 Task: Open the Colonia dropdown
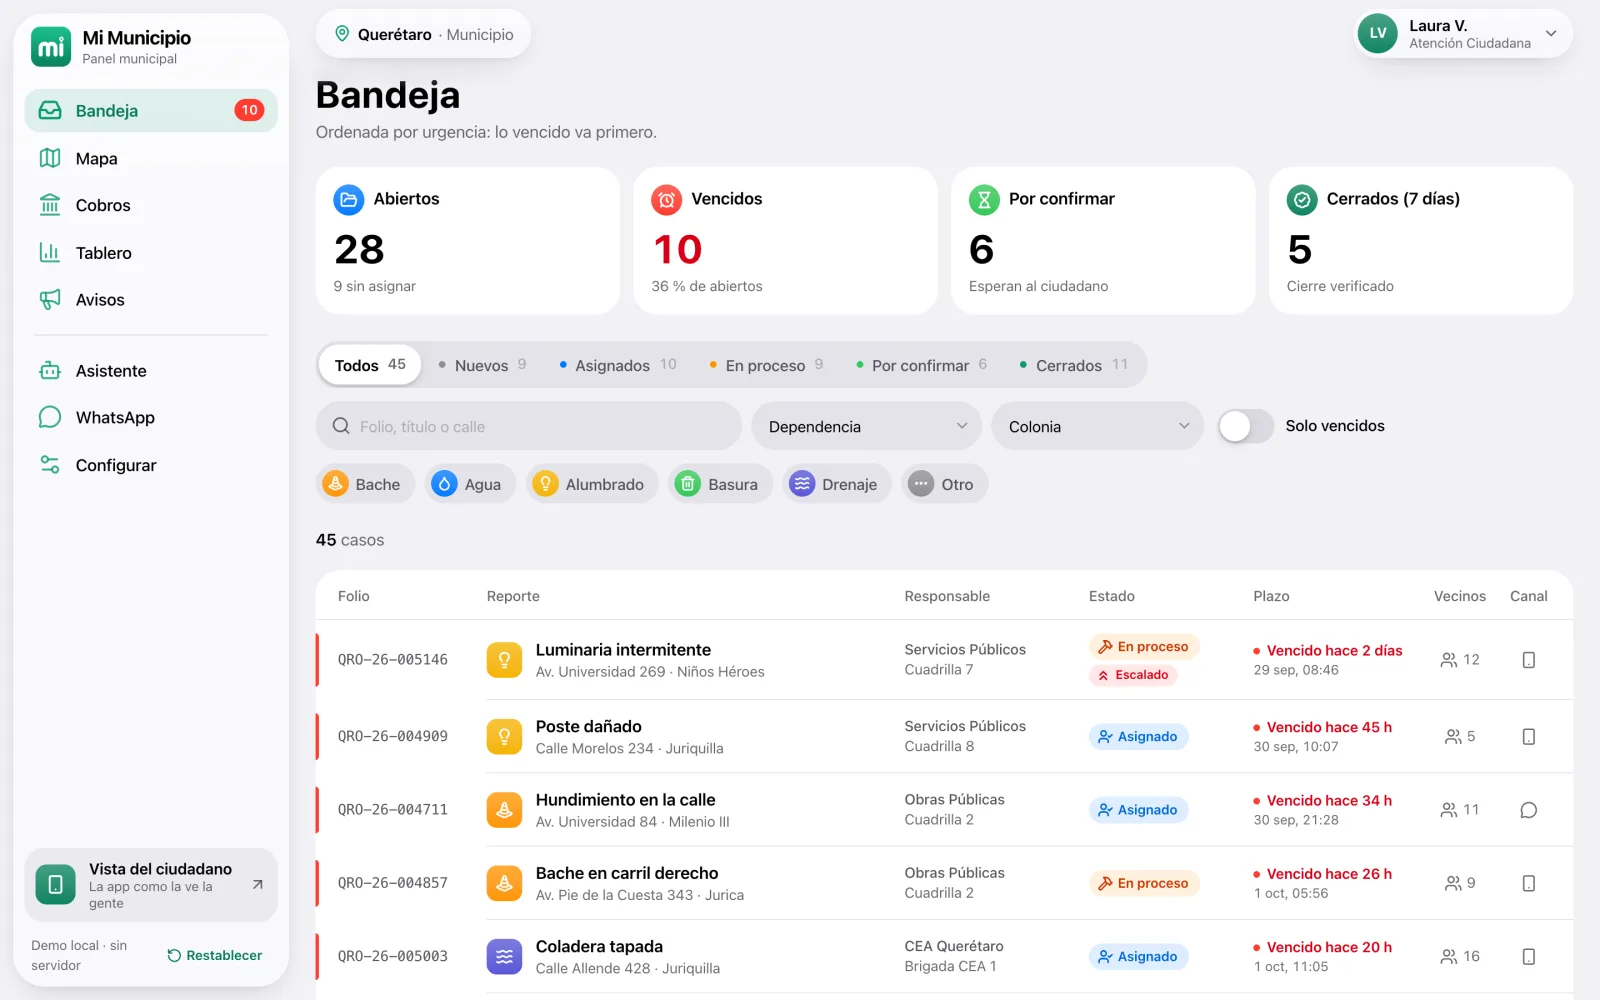tap(1097, 426)
